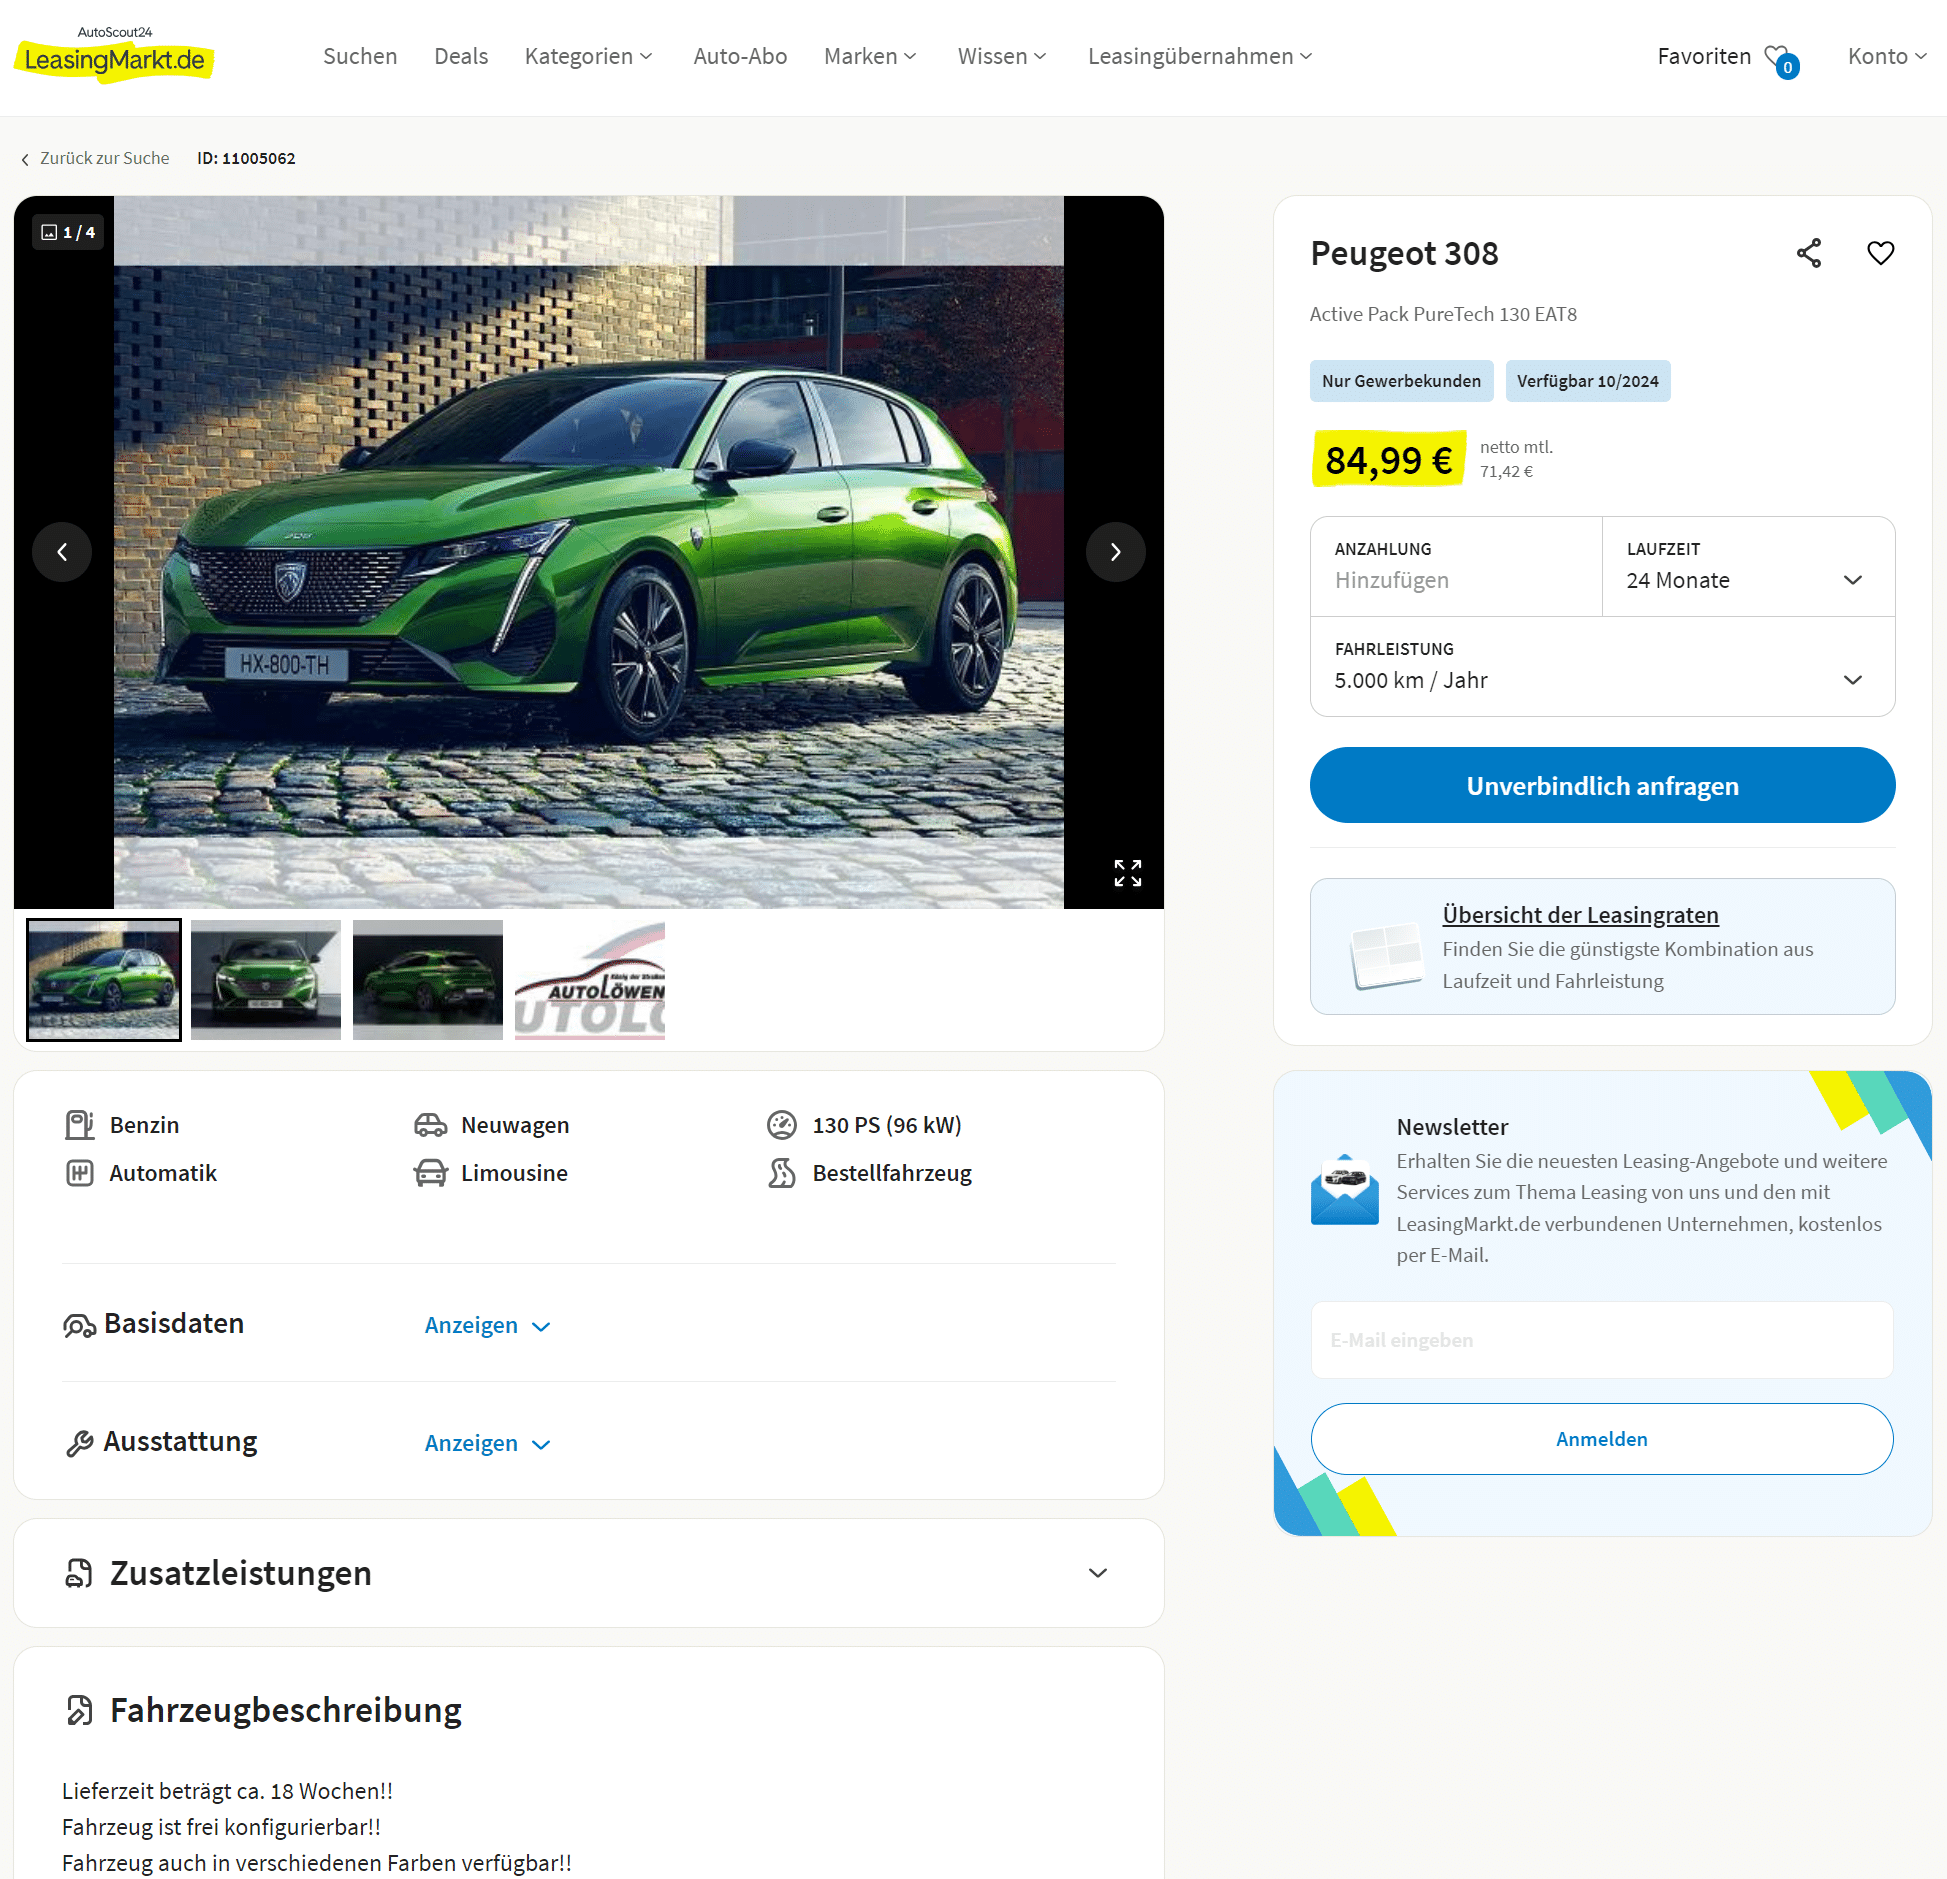Select second thumbnail front view
The width and height of the screenshot is (1947, 1879).
266,980
